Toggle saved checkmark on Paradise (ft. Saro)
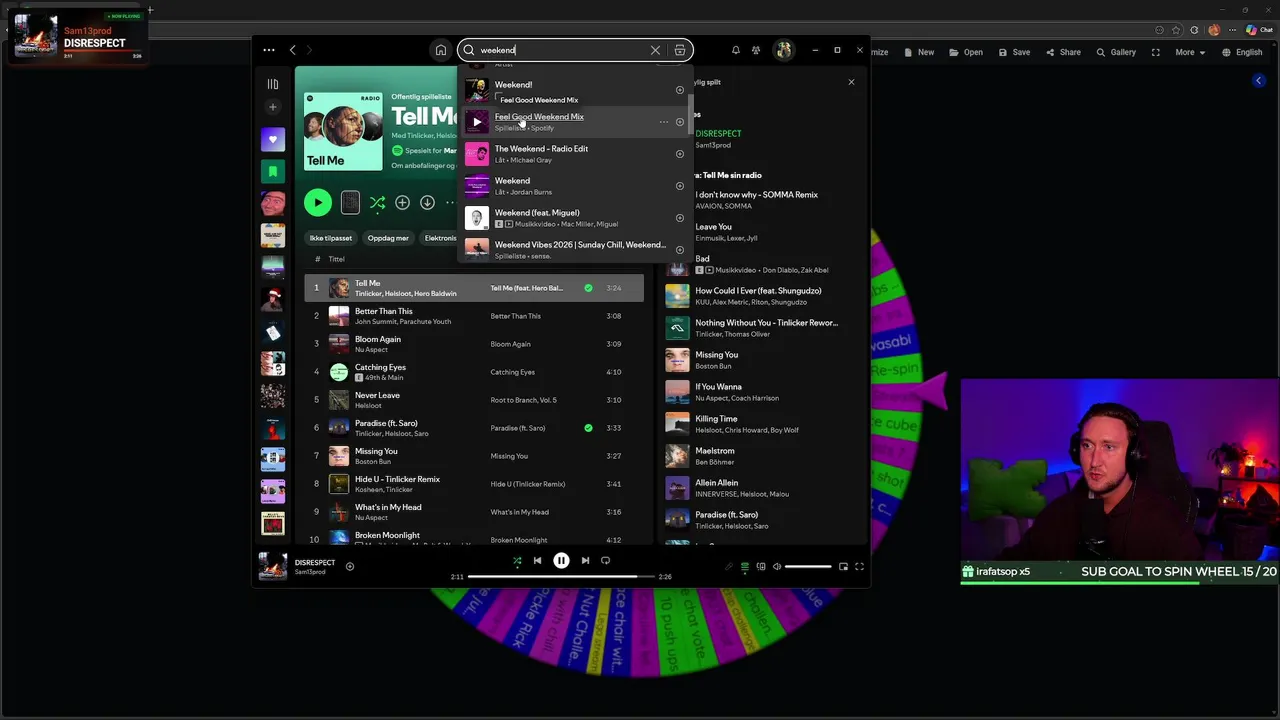 coord(588,428)
